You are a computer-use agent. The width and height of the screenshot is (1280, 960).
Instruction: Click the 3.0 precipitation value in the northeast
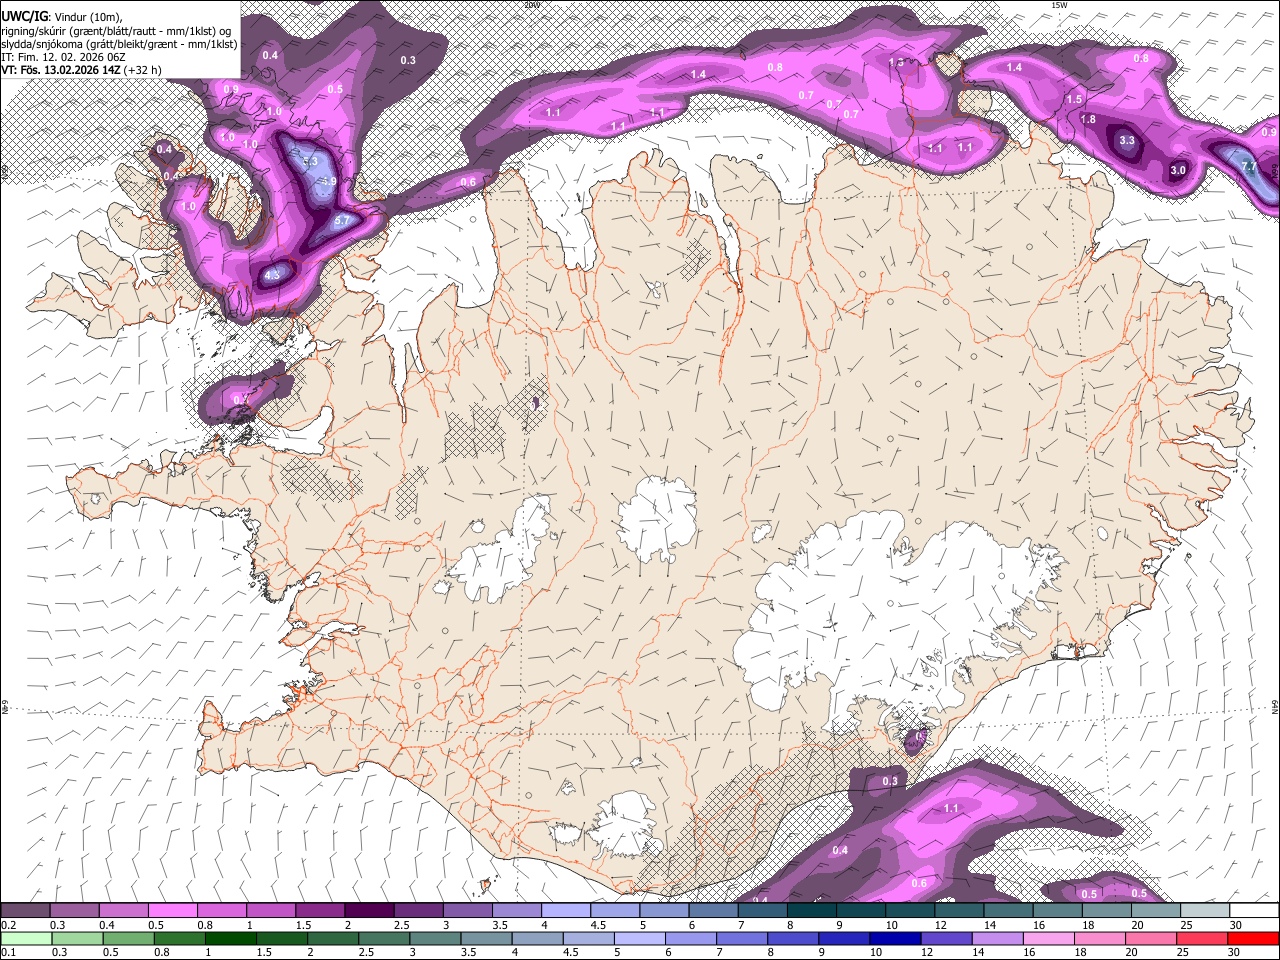(x=1178, y=170)
